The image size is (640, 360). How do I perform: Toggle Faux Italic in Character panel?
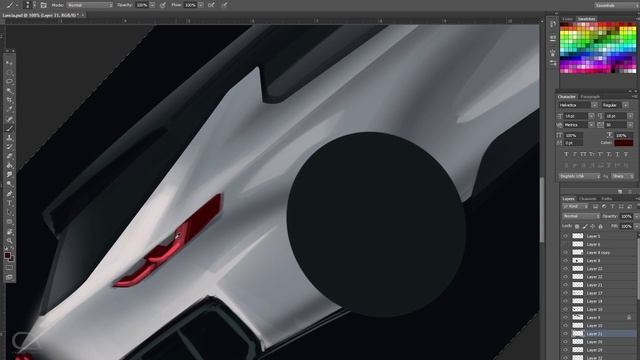tap(575, 154)
